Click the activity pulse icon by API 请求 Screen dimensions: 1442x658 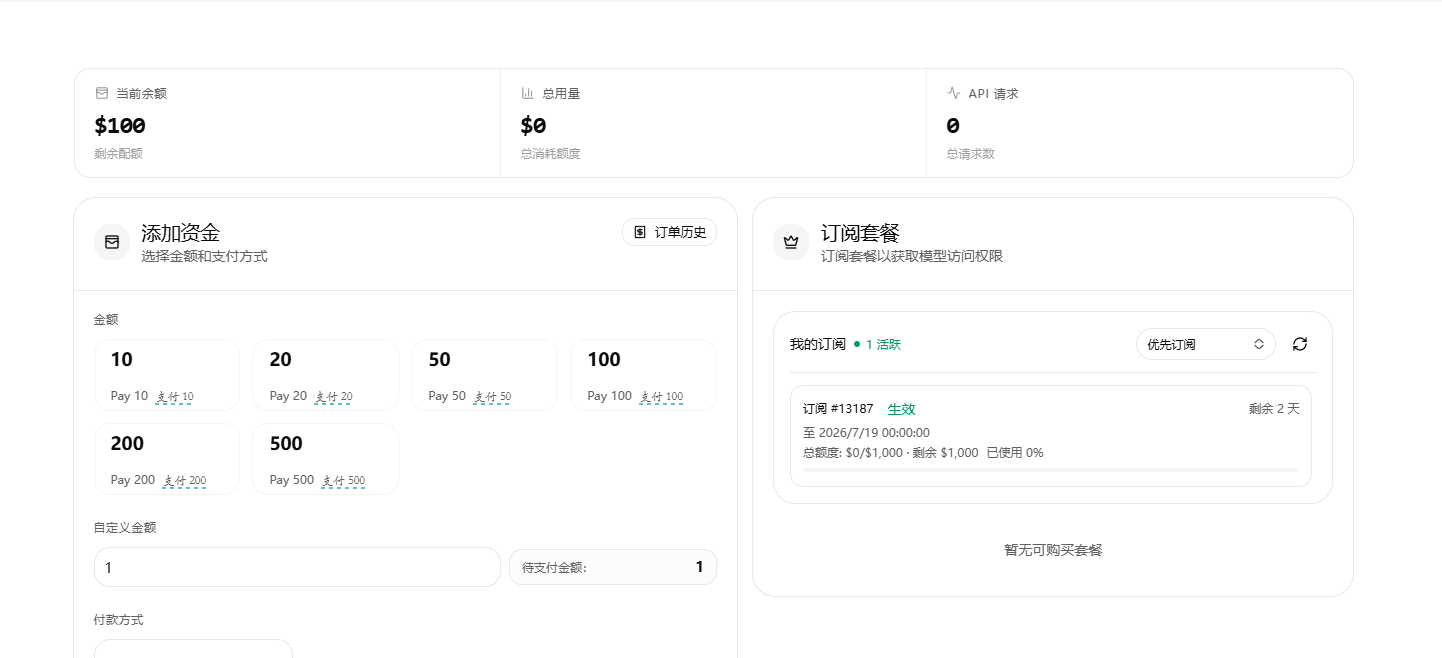953,93
